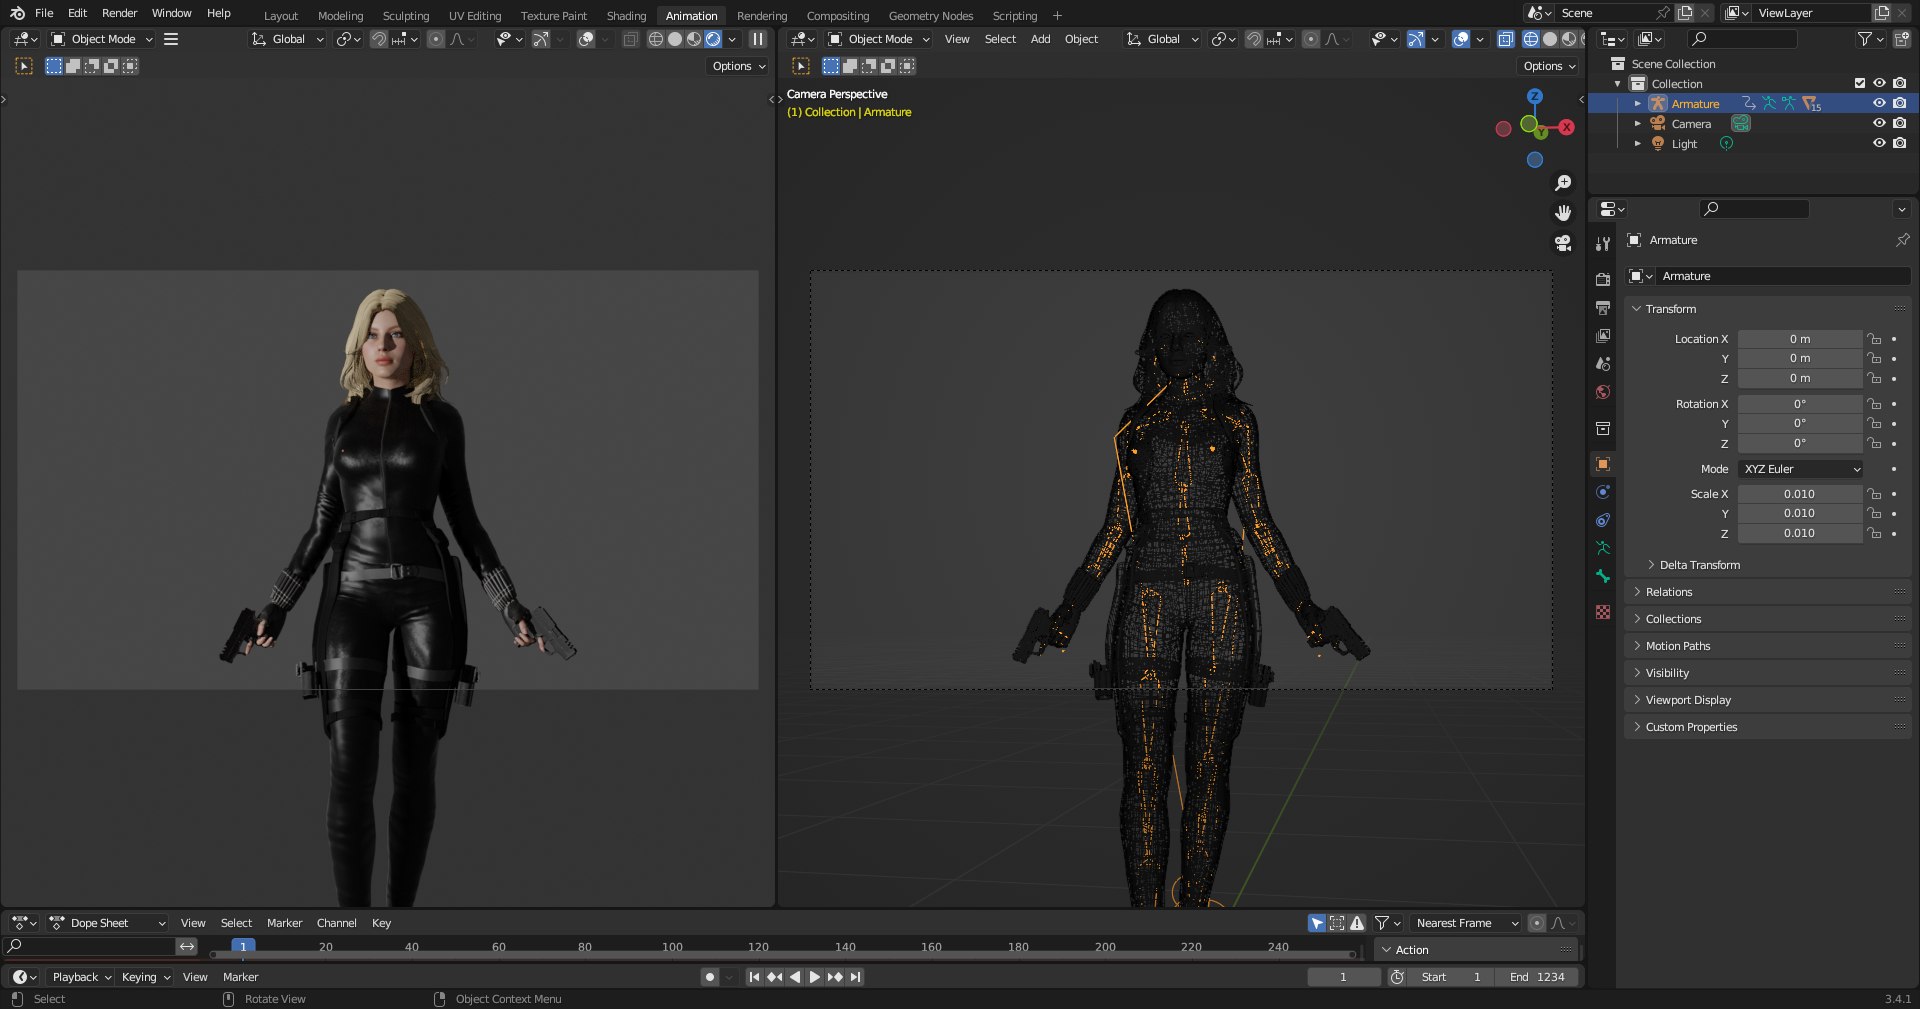The width and height of the screenshot is (1920, 1009).
Task: Click the End frame 1234 field
Action: point(1536,977)
